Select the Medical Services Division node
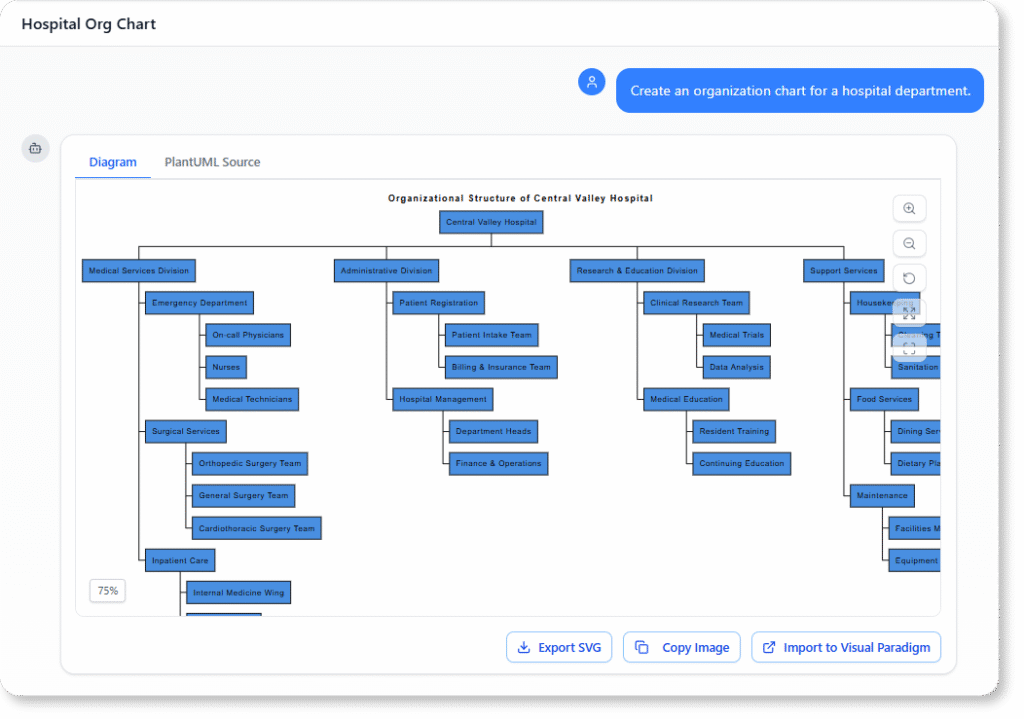The width and height of the screenshot is (1024, 719). coord(138,271)
